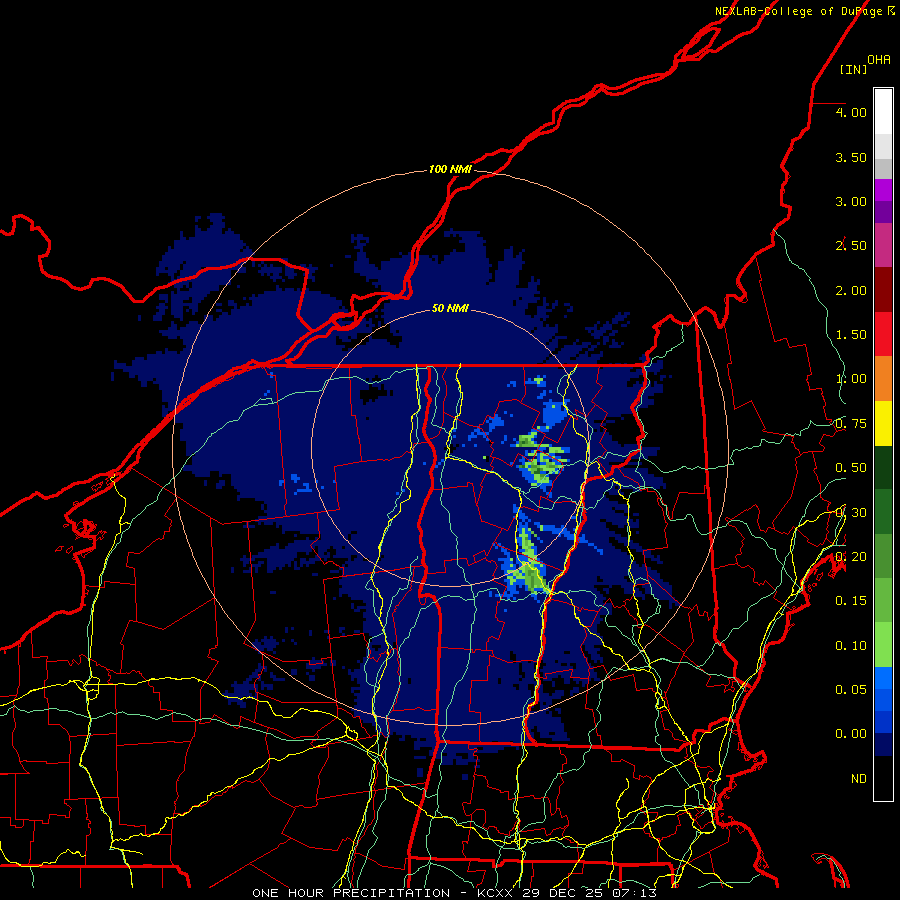Click the light green 0.10 legend swatch

pos(883,645)
